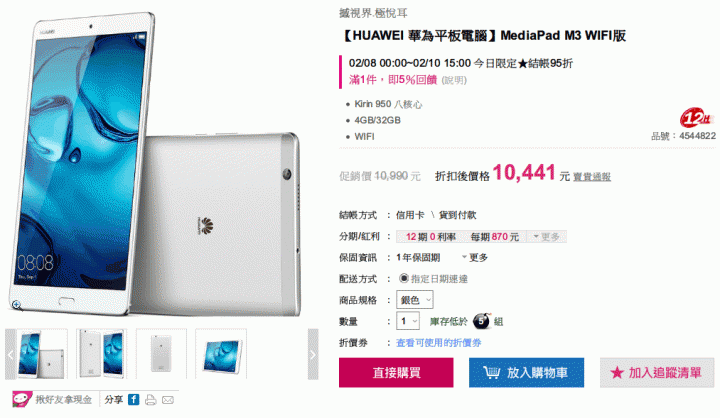Open the 說明 explanation link

pos(454,80)
